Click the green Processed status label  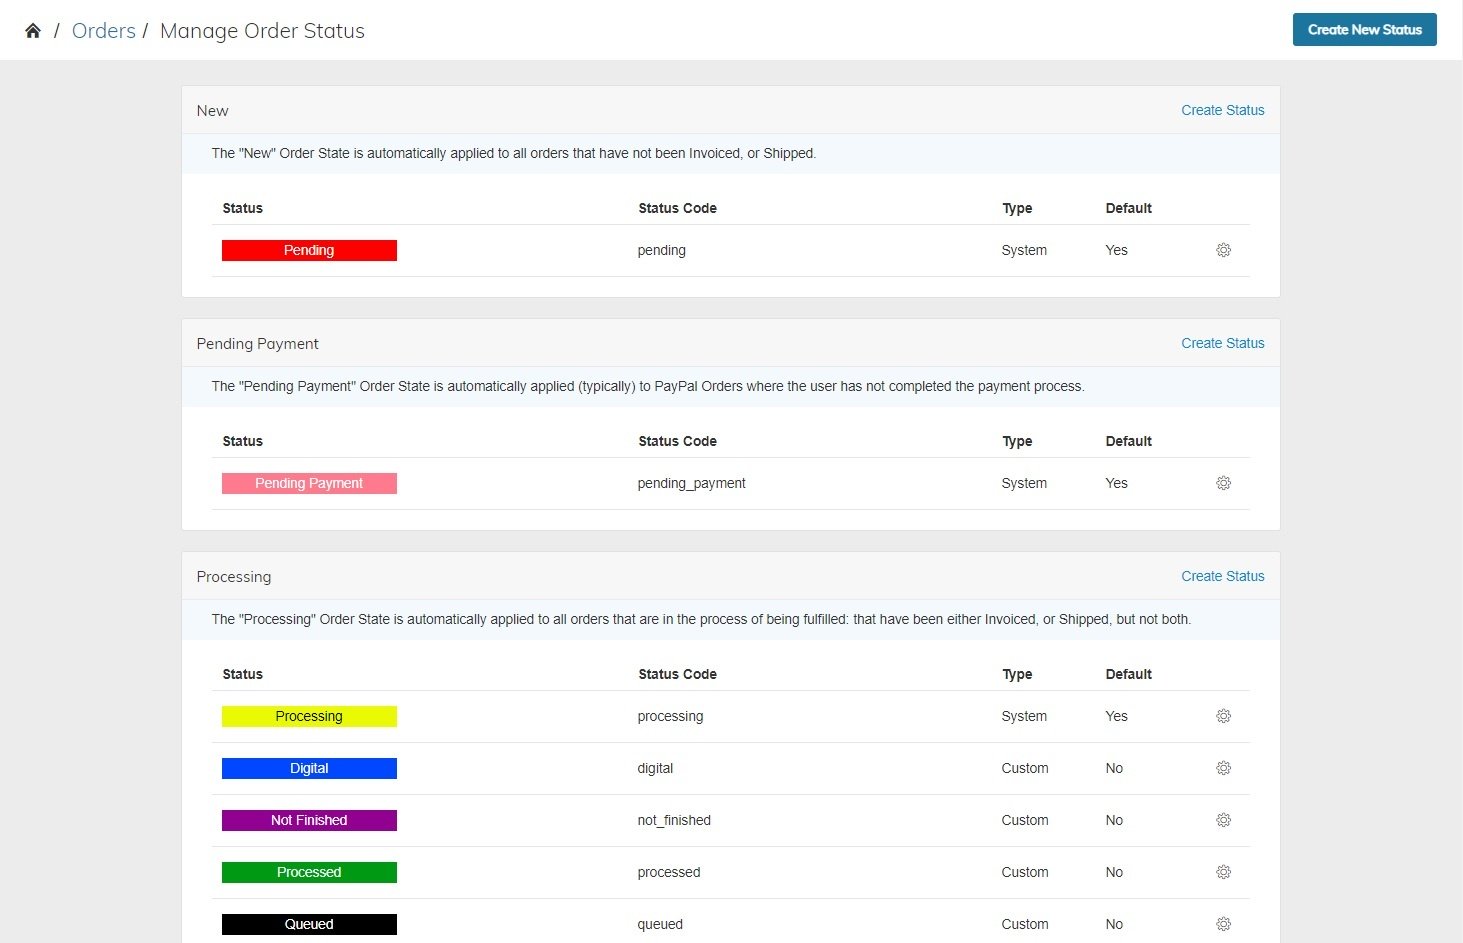pos(309,872)
